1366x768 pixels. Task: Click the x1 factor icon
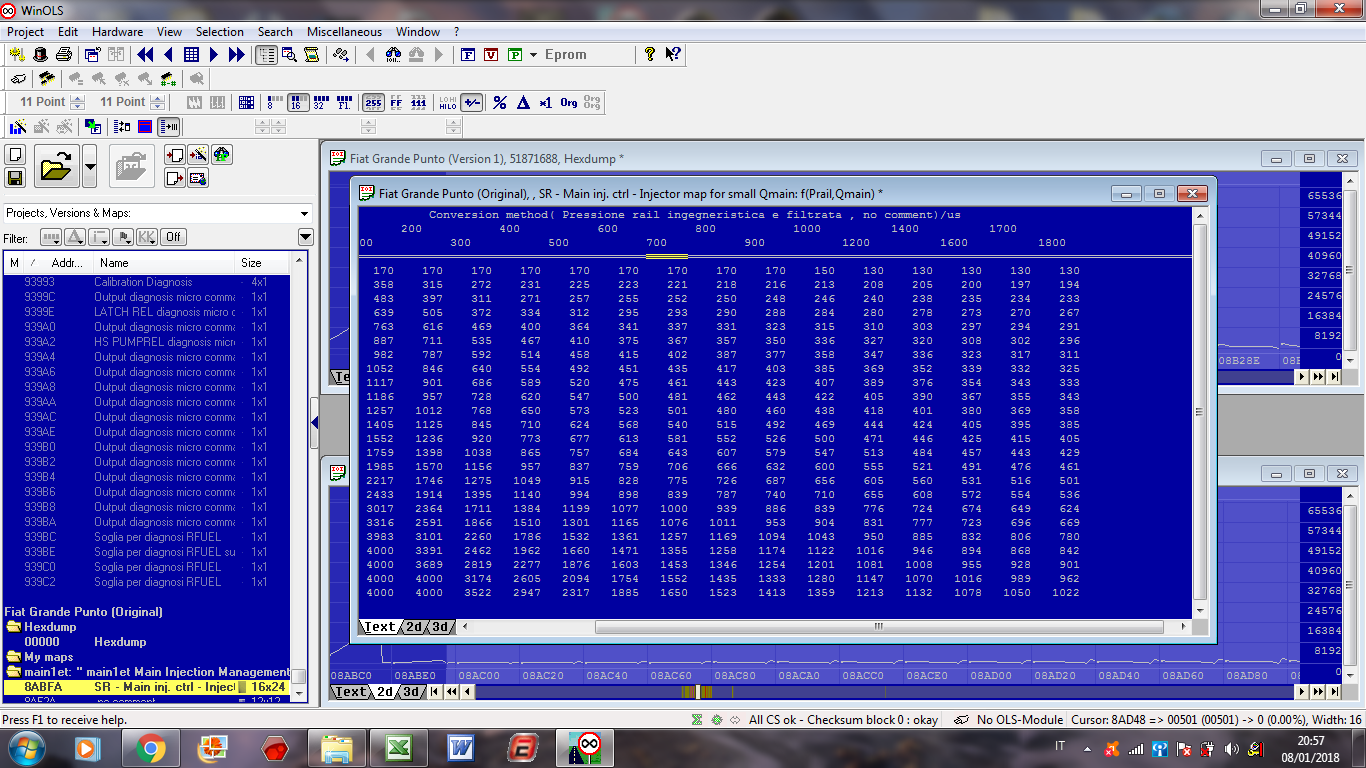(546, 102)
